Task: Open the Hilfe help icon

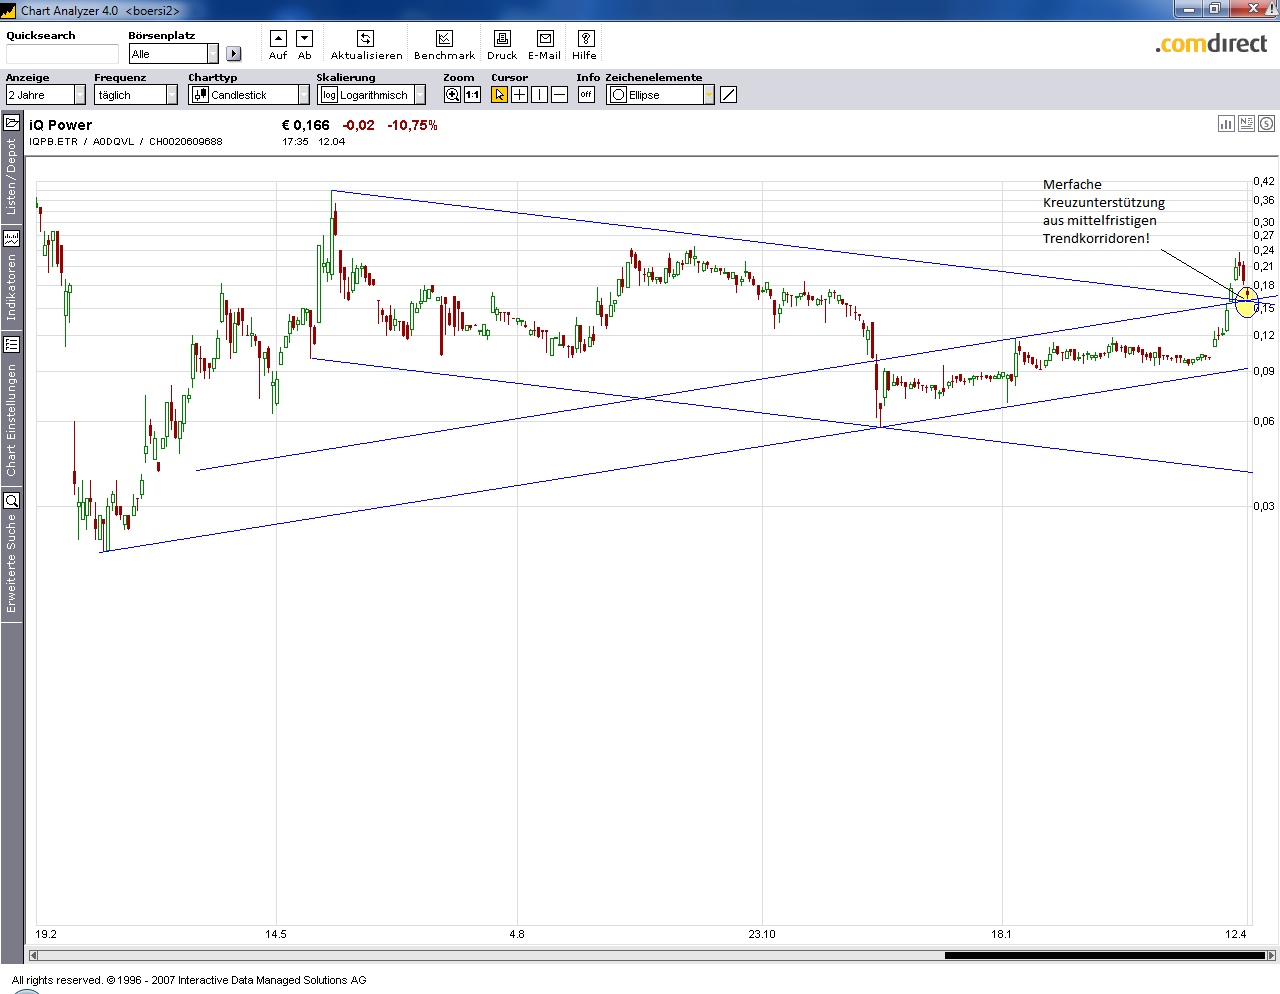Action: click(x=586, y=39)
